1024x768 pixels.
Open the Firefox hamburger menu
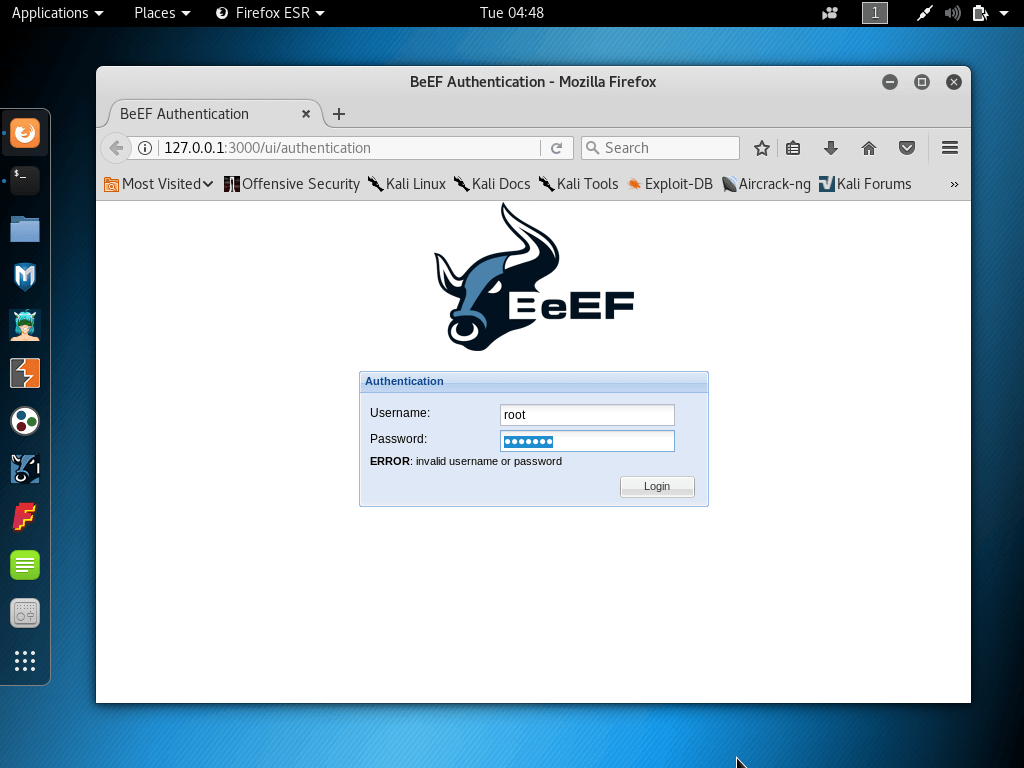(950, 148)
